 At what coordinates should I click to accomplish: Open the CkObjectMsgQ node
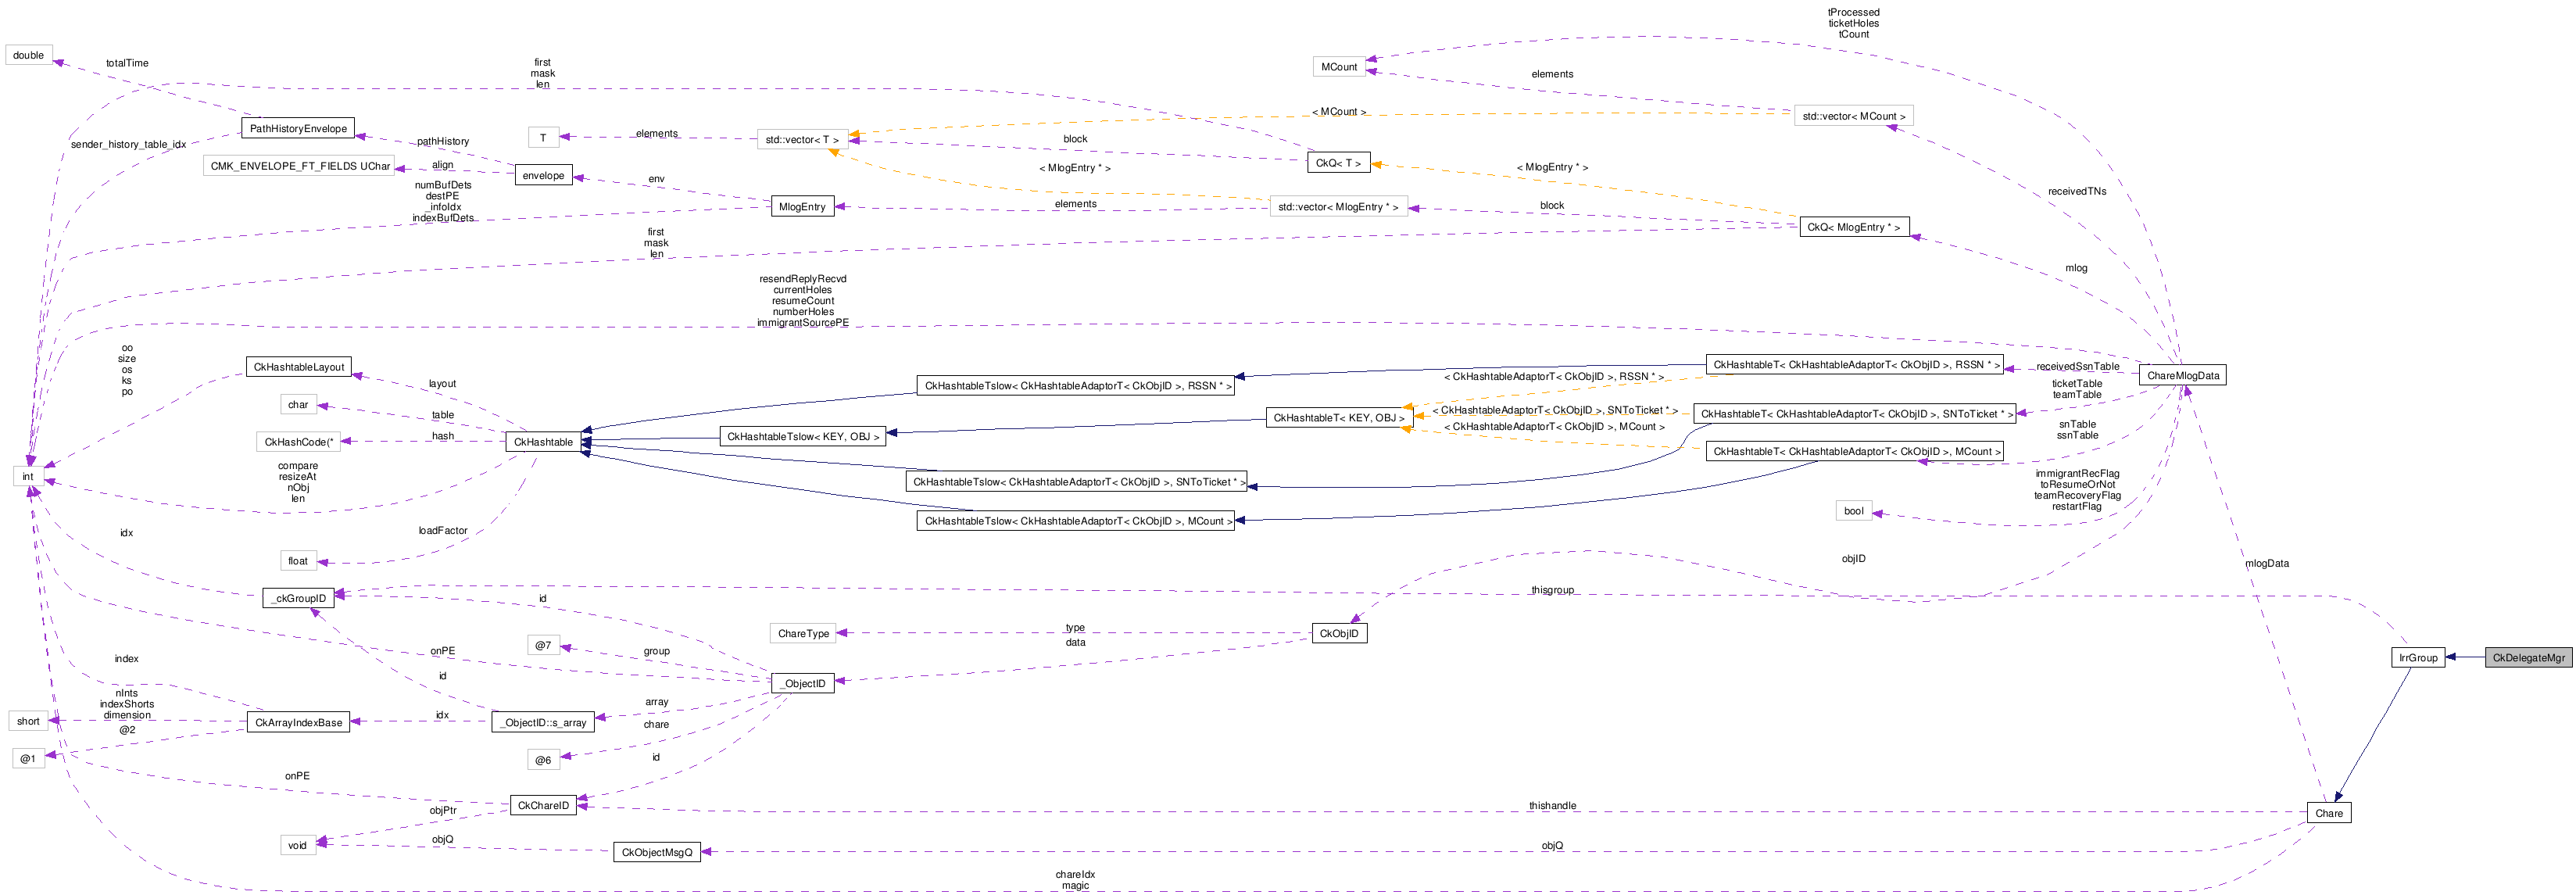(656, 852)
